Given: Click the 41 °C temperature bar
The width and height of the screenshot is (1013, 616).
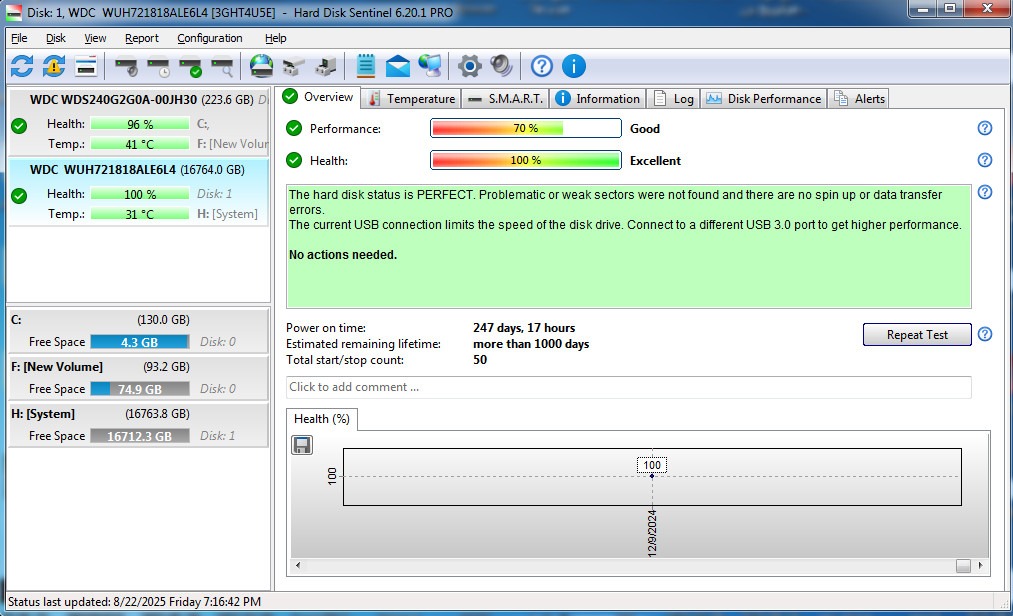Looking at the screenshot, I should tap(140, 144).
